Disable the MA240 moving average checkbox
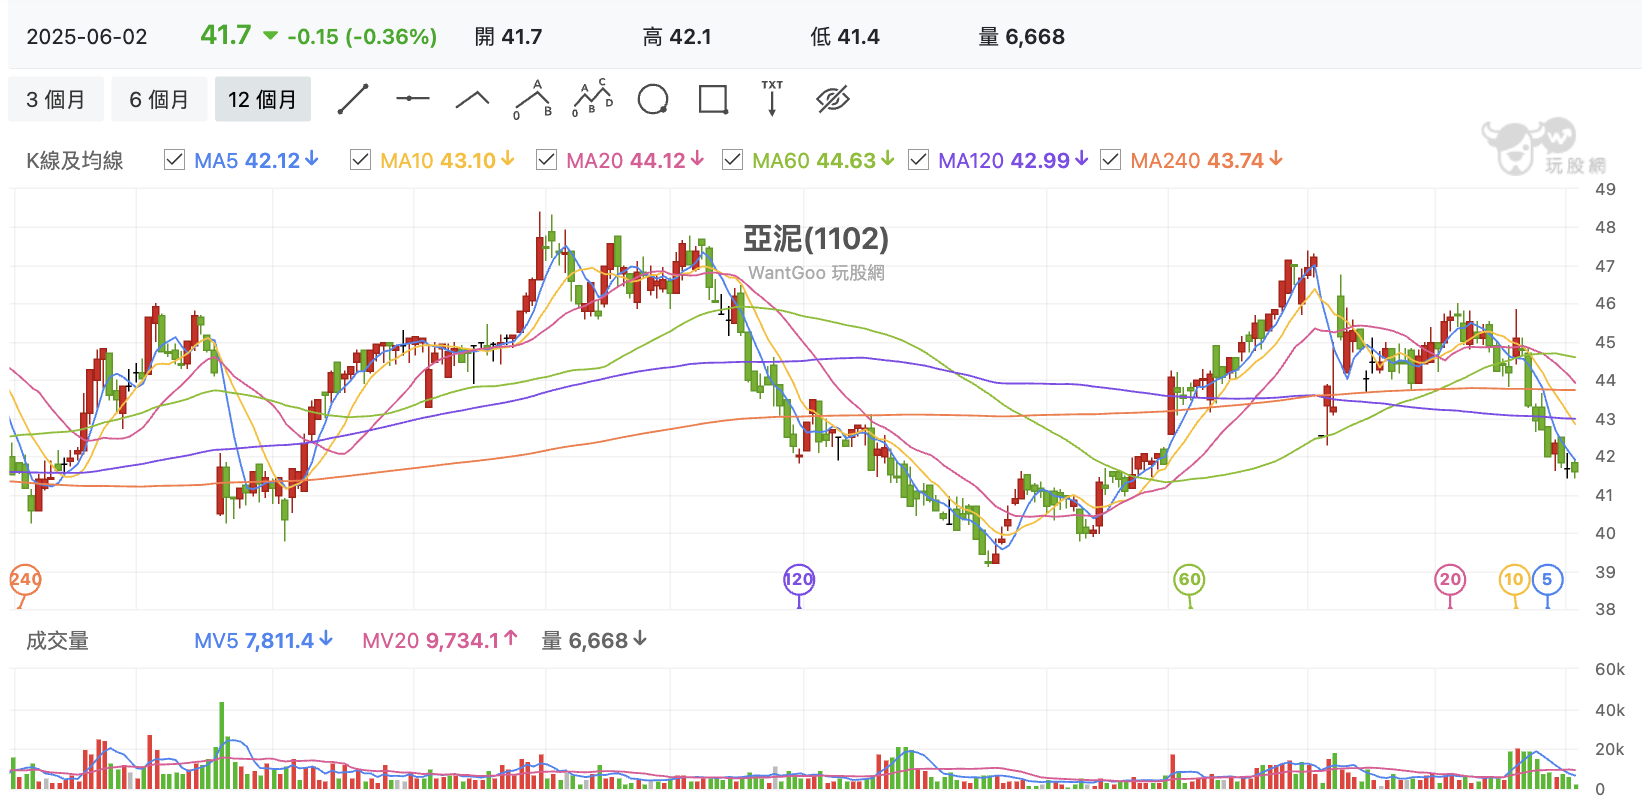Viewport: 1642px width, 802px height. pyautogui.click(x=1110, y=160)
